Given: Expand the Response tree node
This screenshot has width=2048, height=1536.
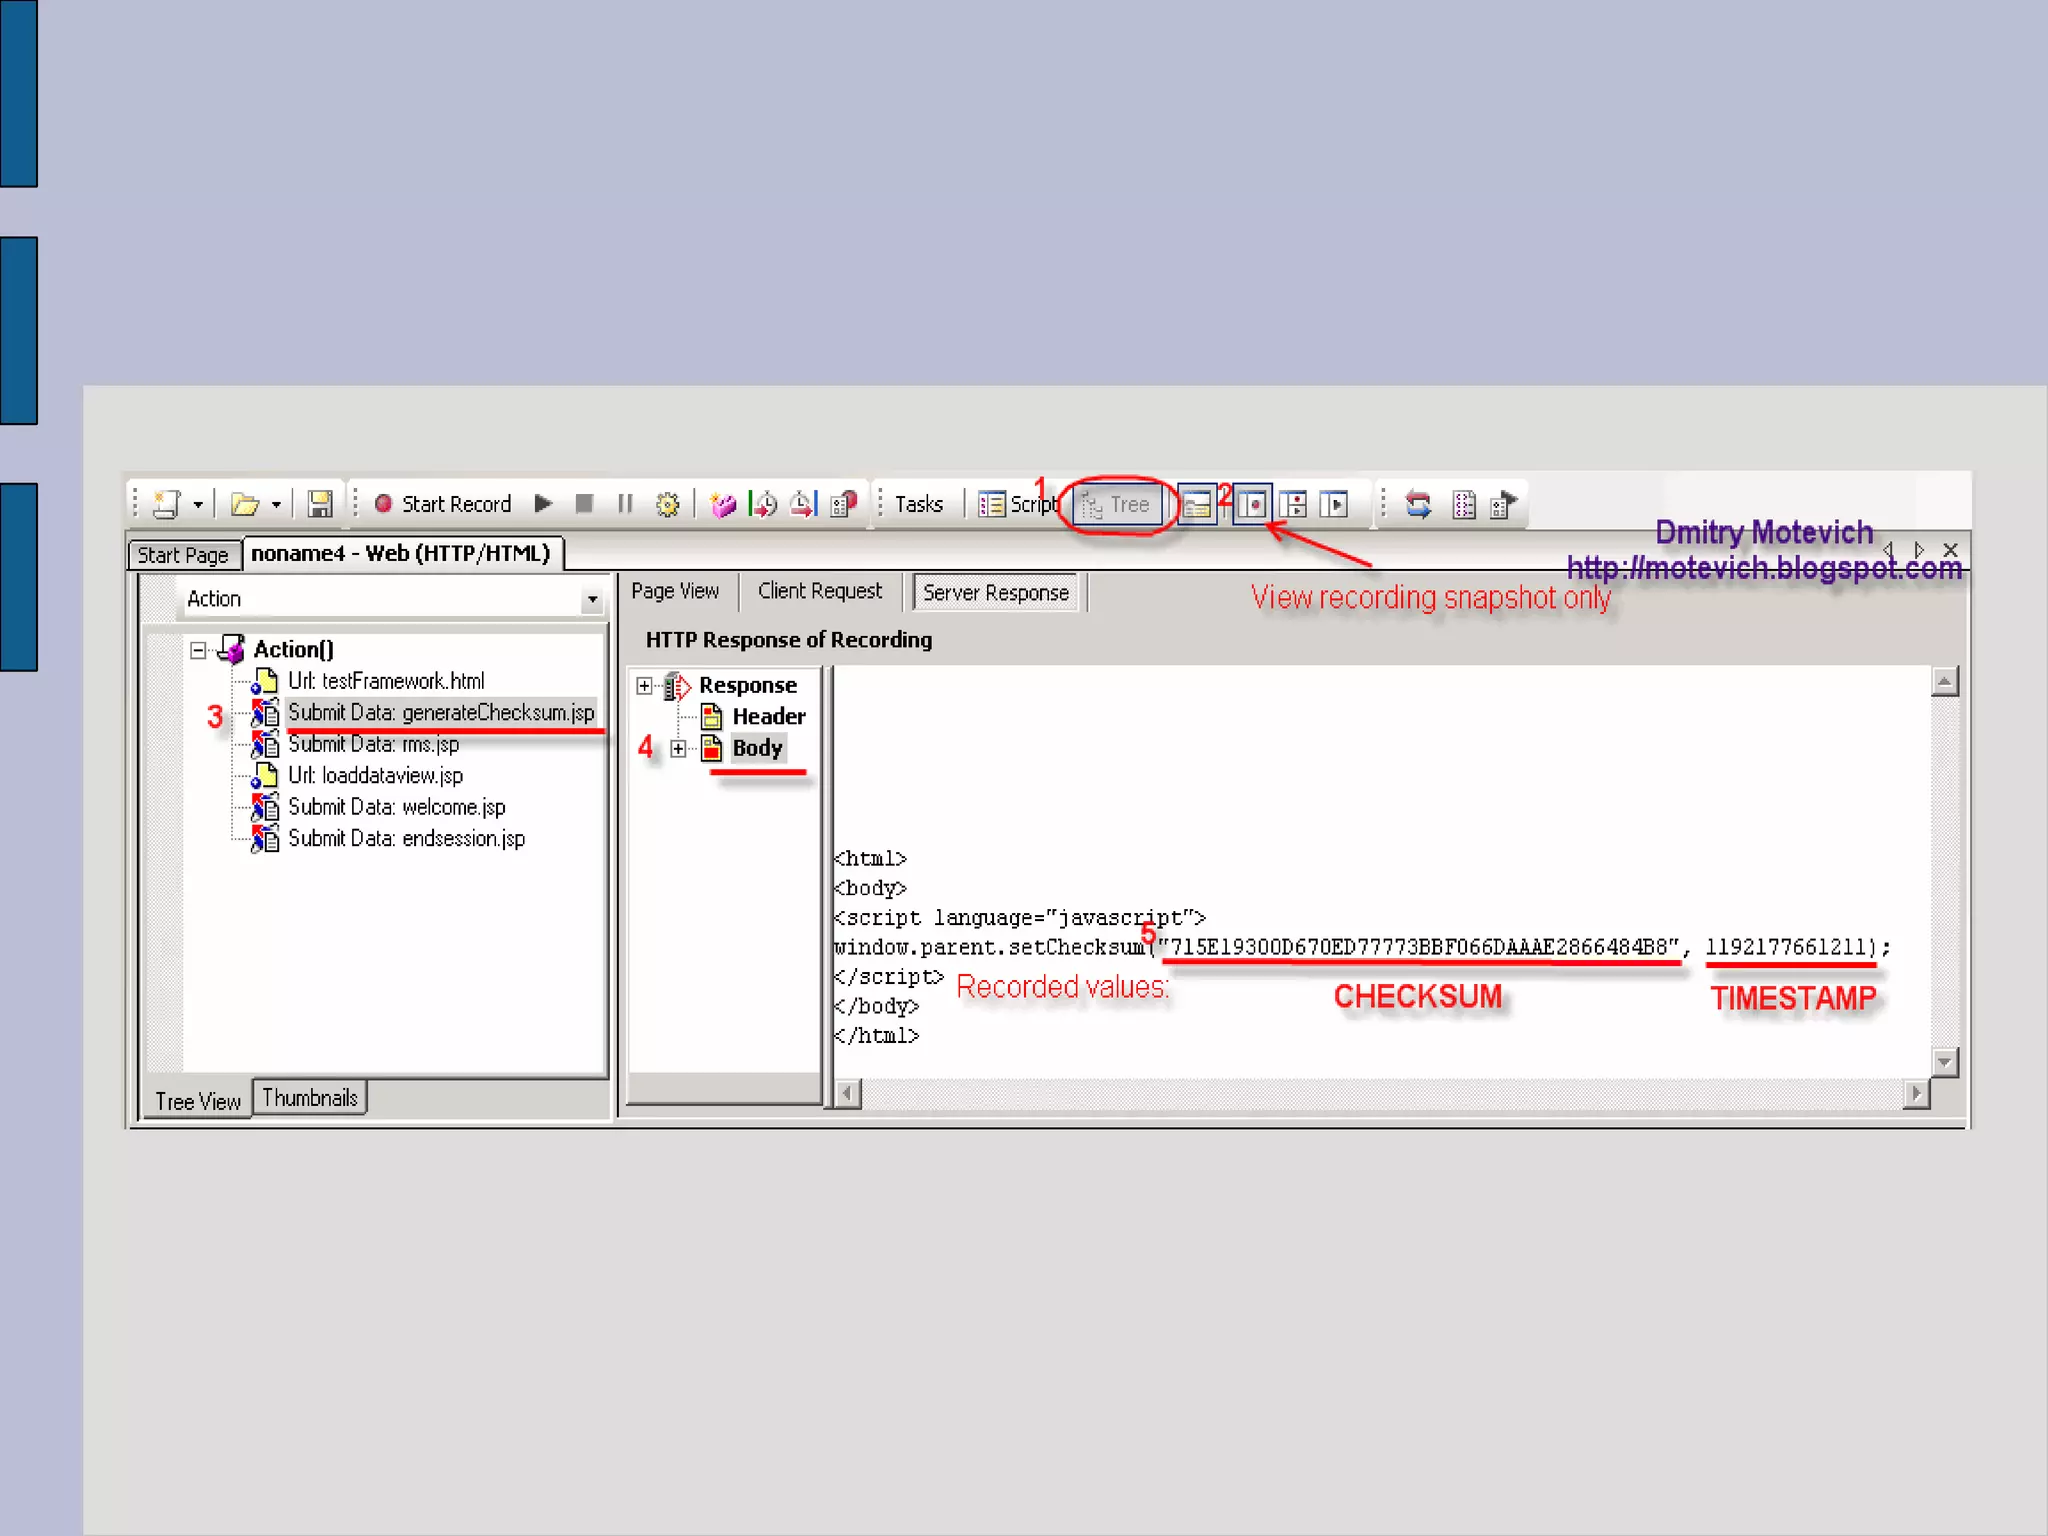Looking at the screenshot, I should (x=644, y=686).
